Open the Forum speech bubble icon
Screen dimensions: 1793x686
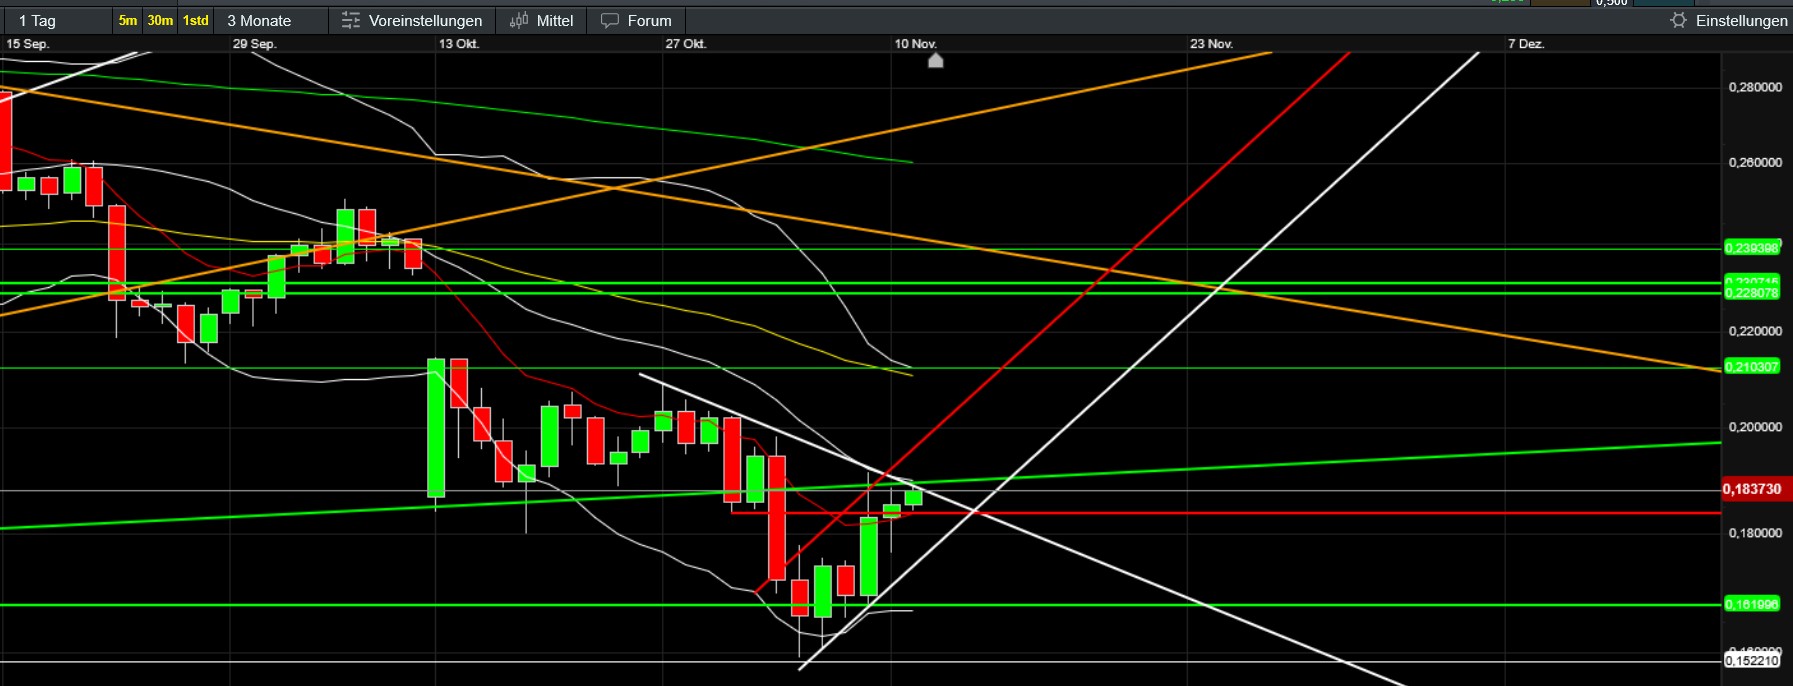pyautogui.click(x=609, y=20)
